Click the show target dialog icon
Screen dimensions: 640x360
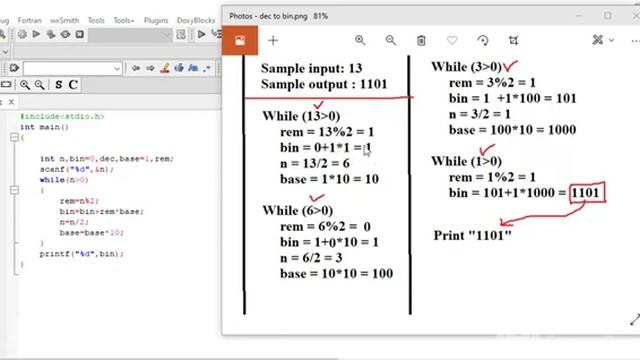(x=181, y=35)
